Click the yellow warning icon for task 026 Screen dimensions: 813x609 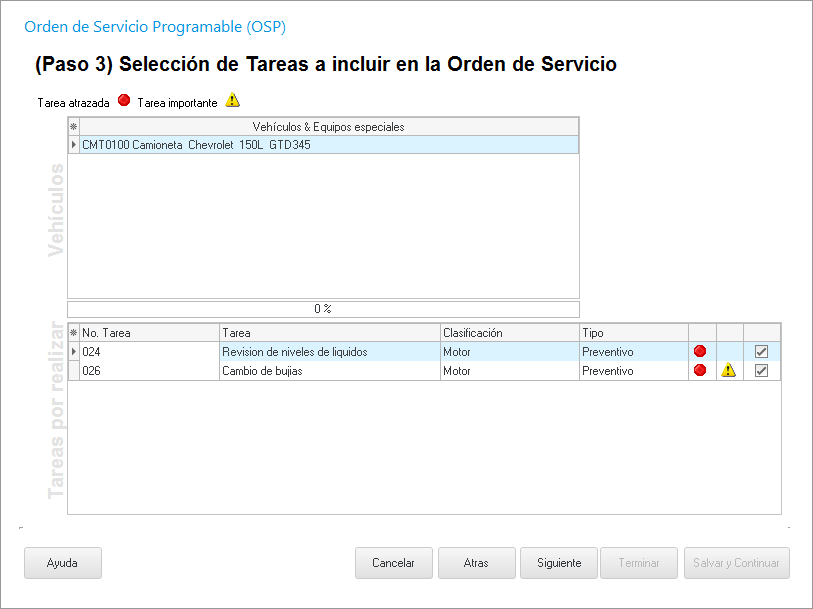[x=729, y=370]
